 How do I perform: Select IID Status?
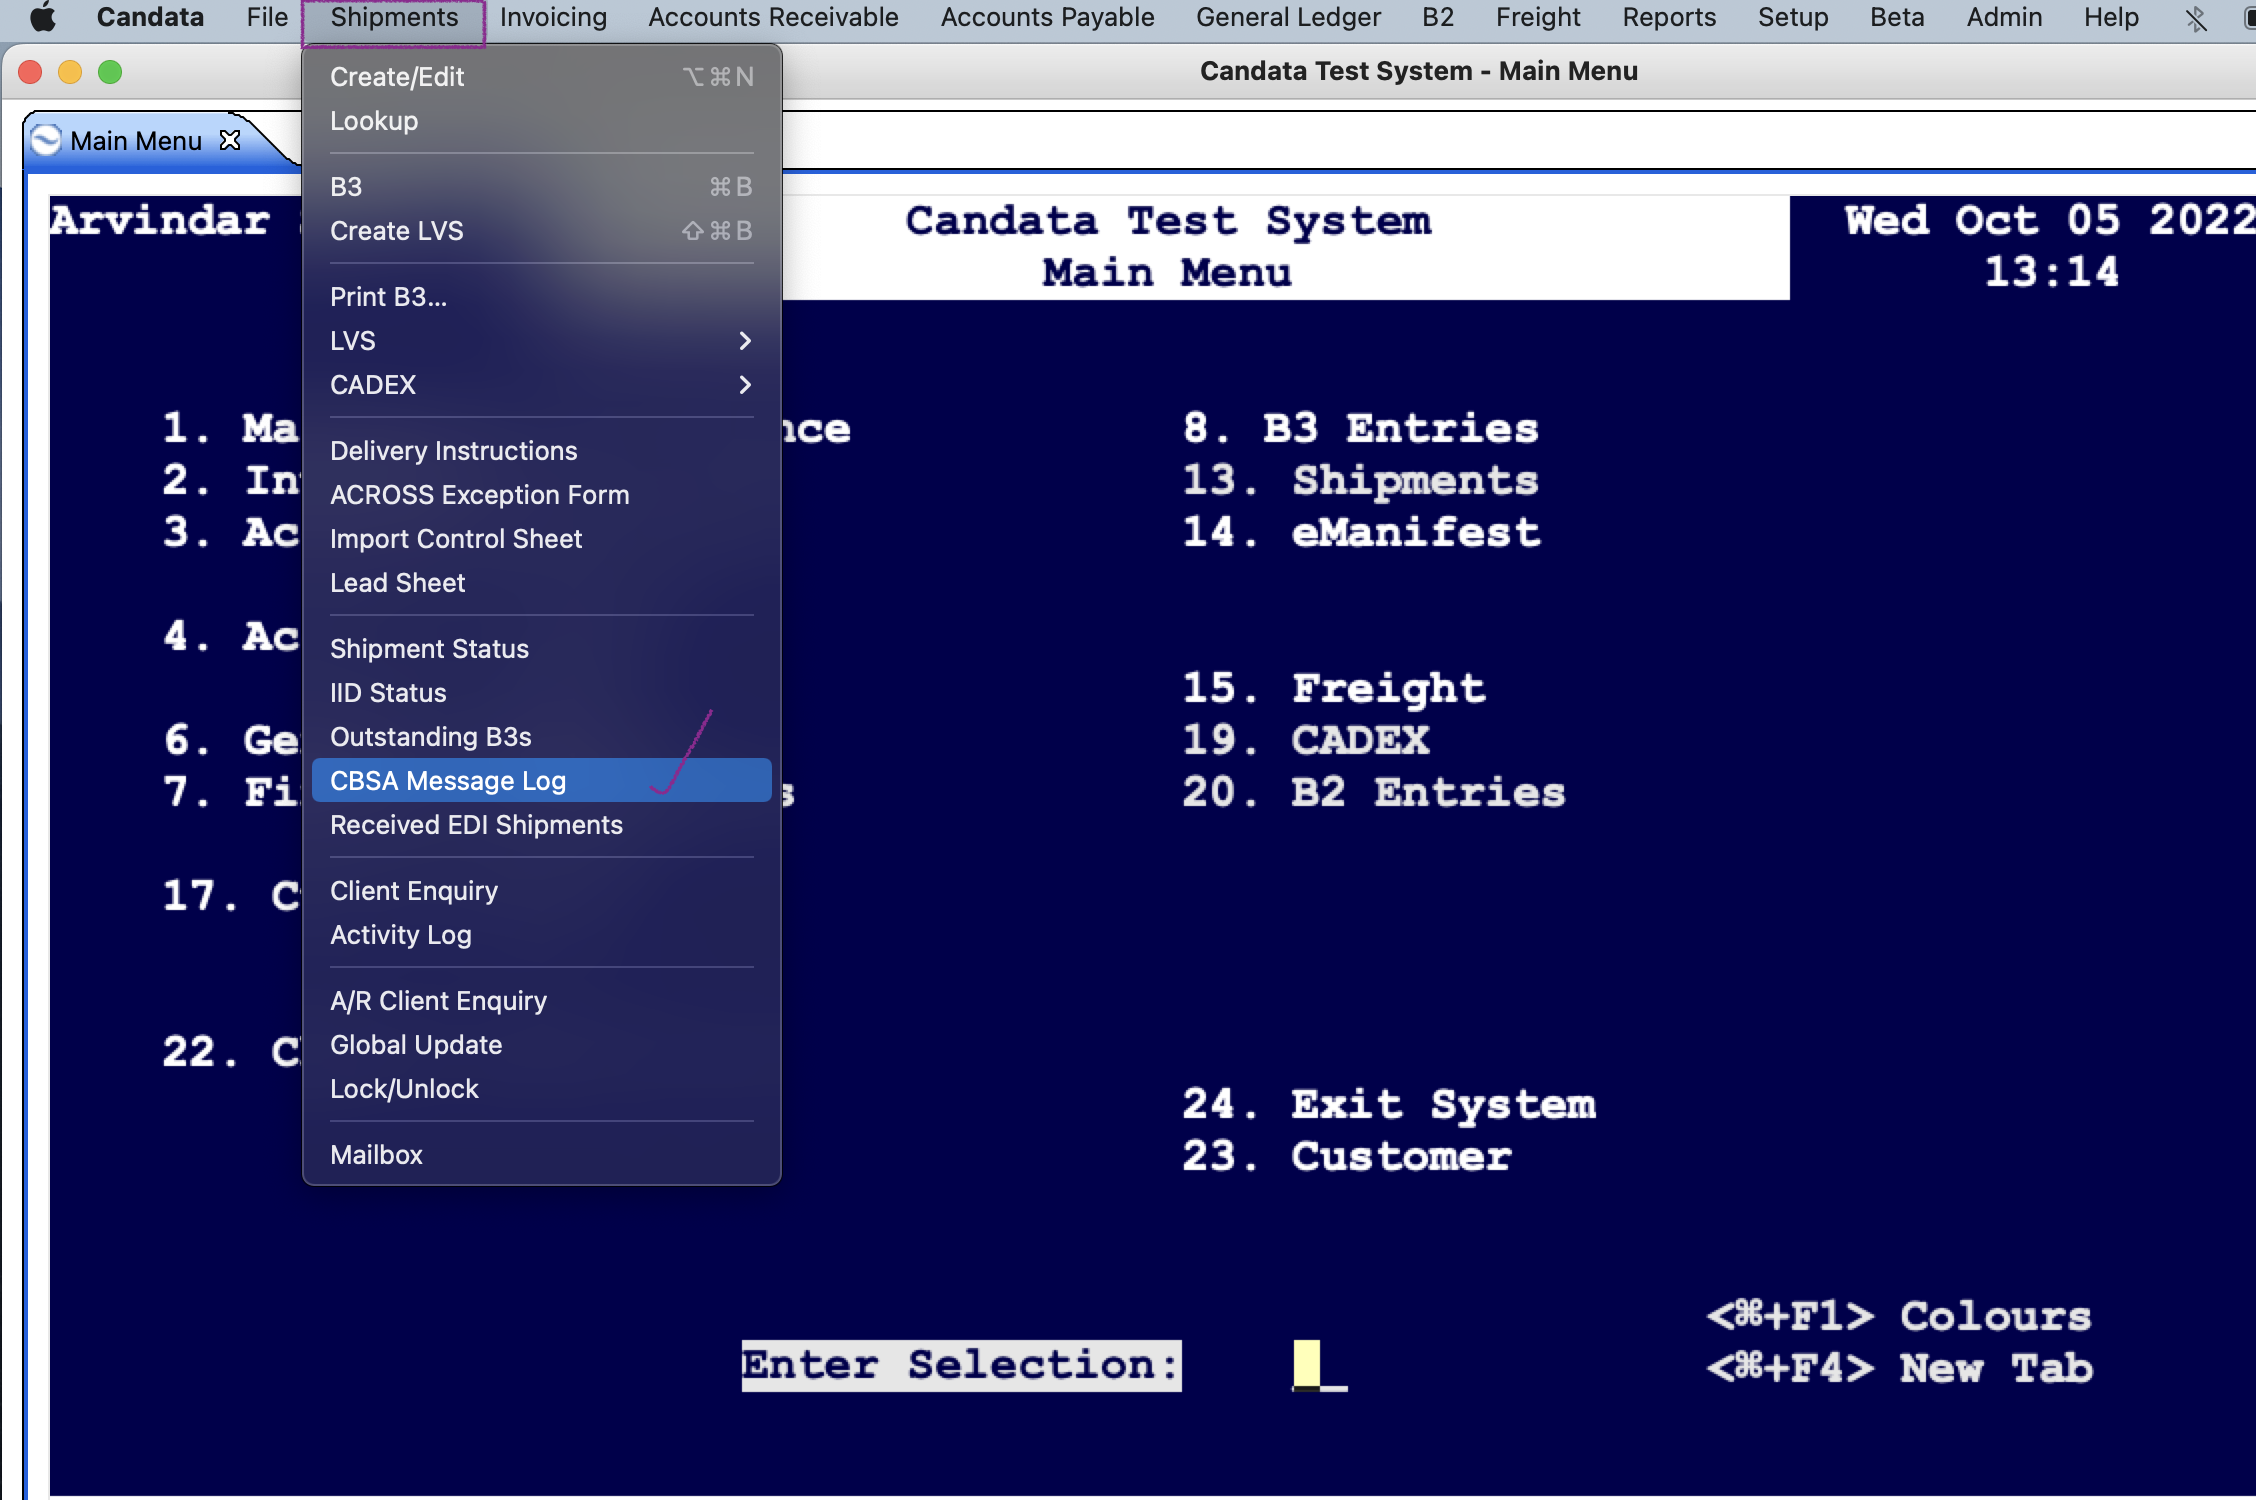click(x=541, y=693)
